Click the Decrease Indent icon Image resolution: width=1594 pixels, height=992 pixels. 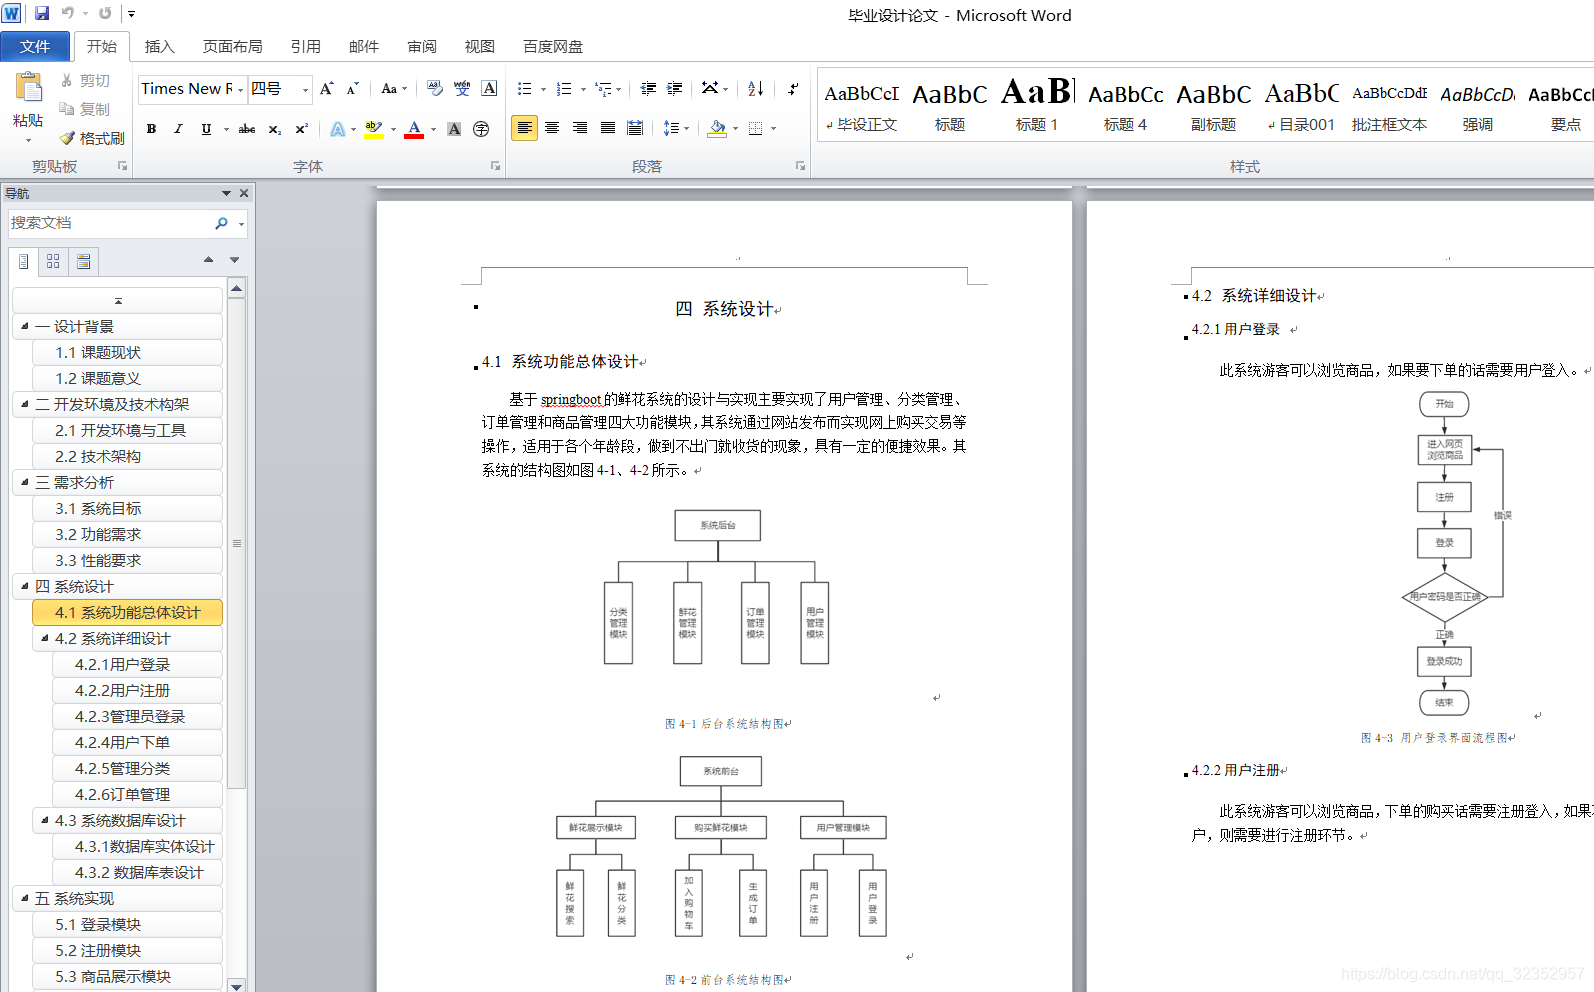648,89
